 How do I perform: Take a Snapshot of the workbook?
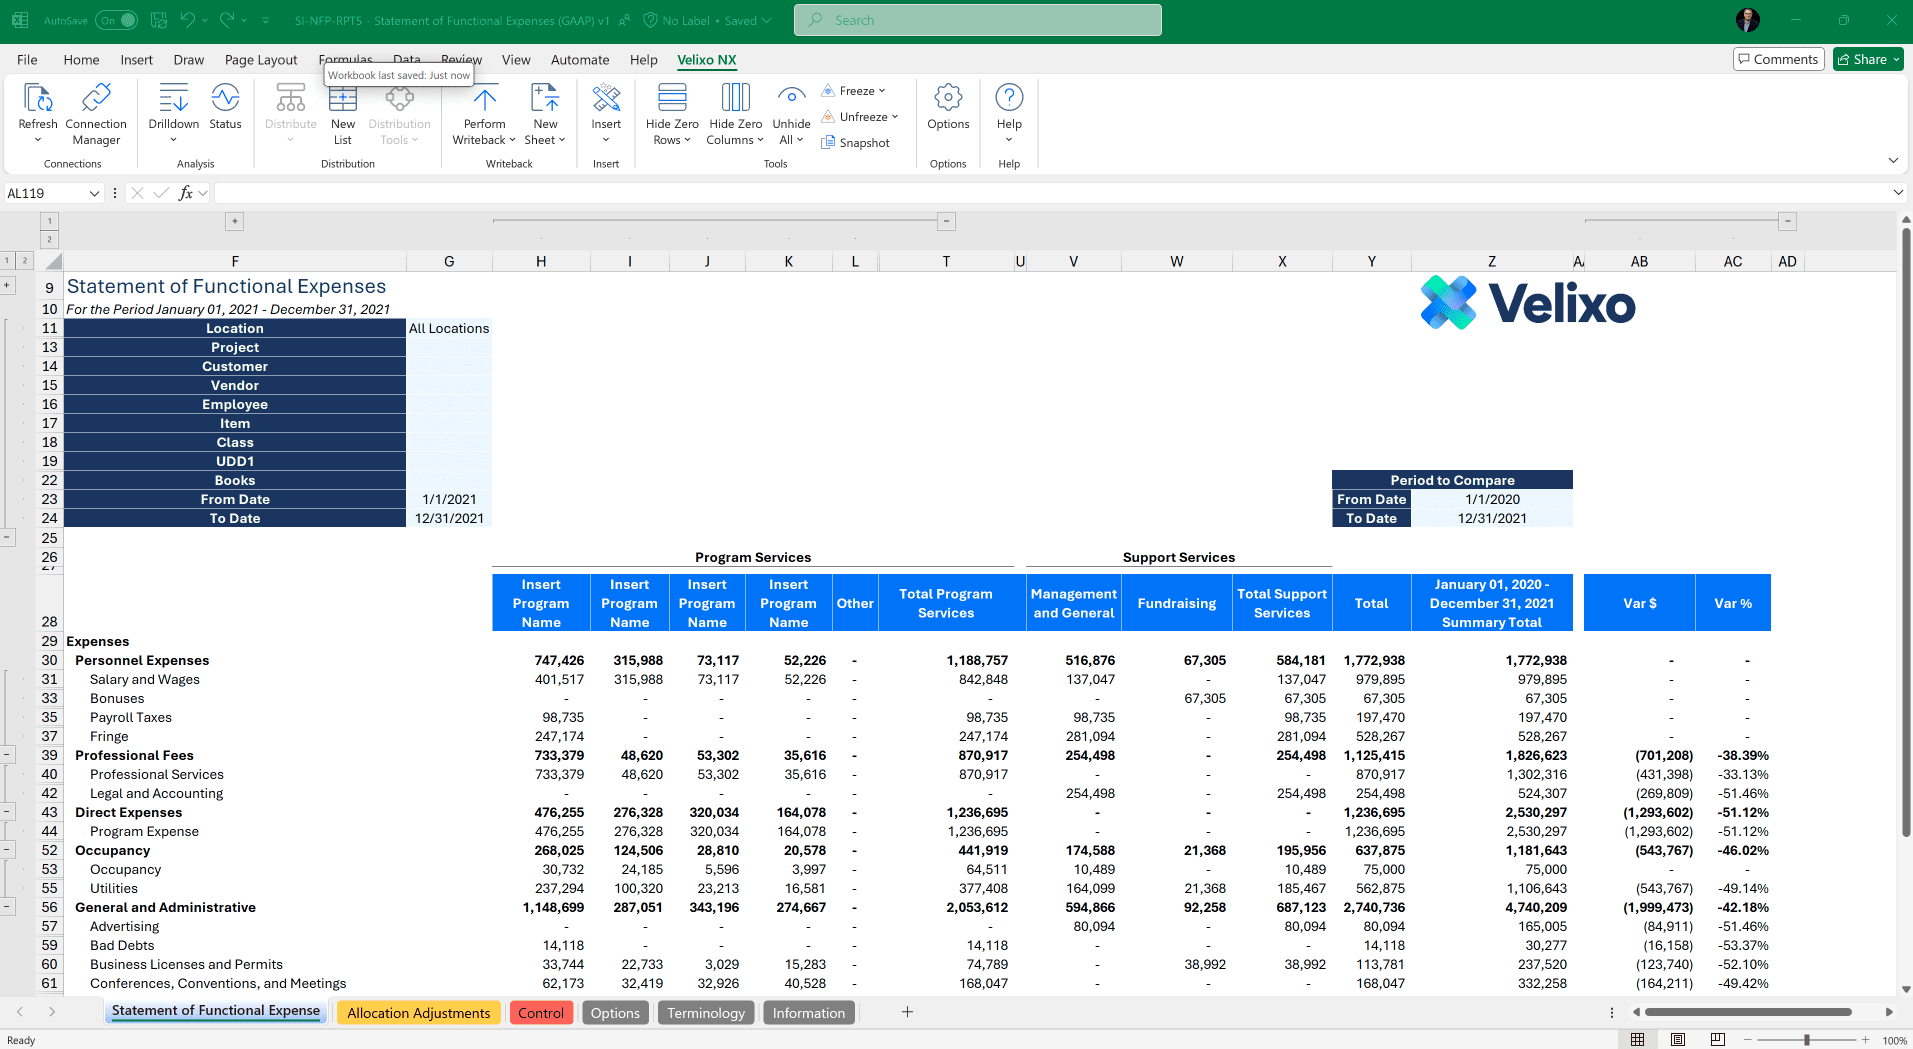click(x=855, y=143)
